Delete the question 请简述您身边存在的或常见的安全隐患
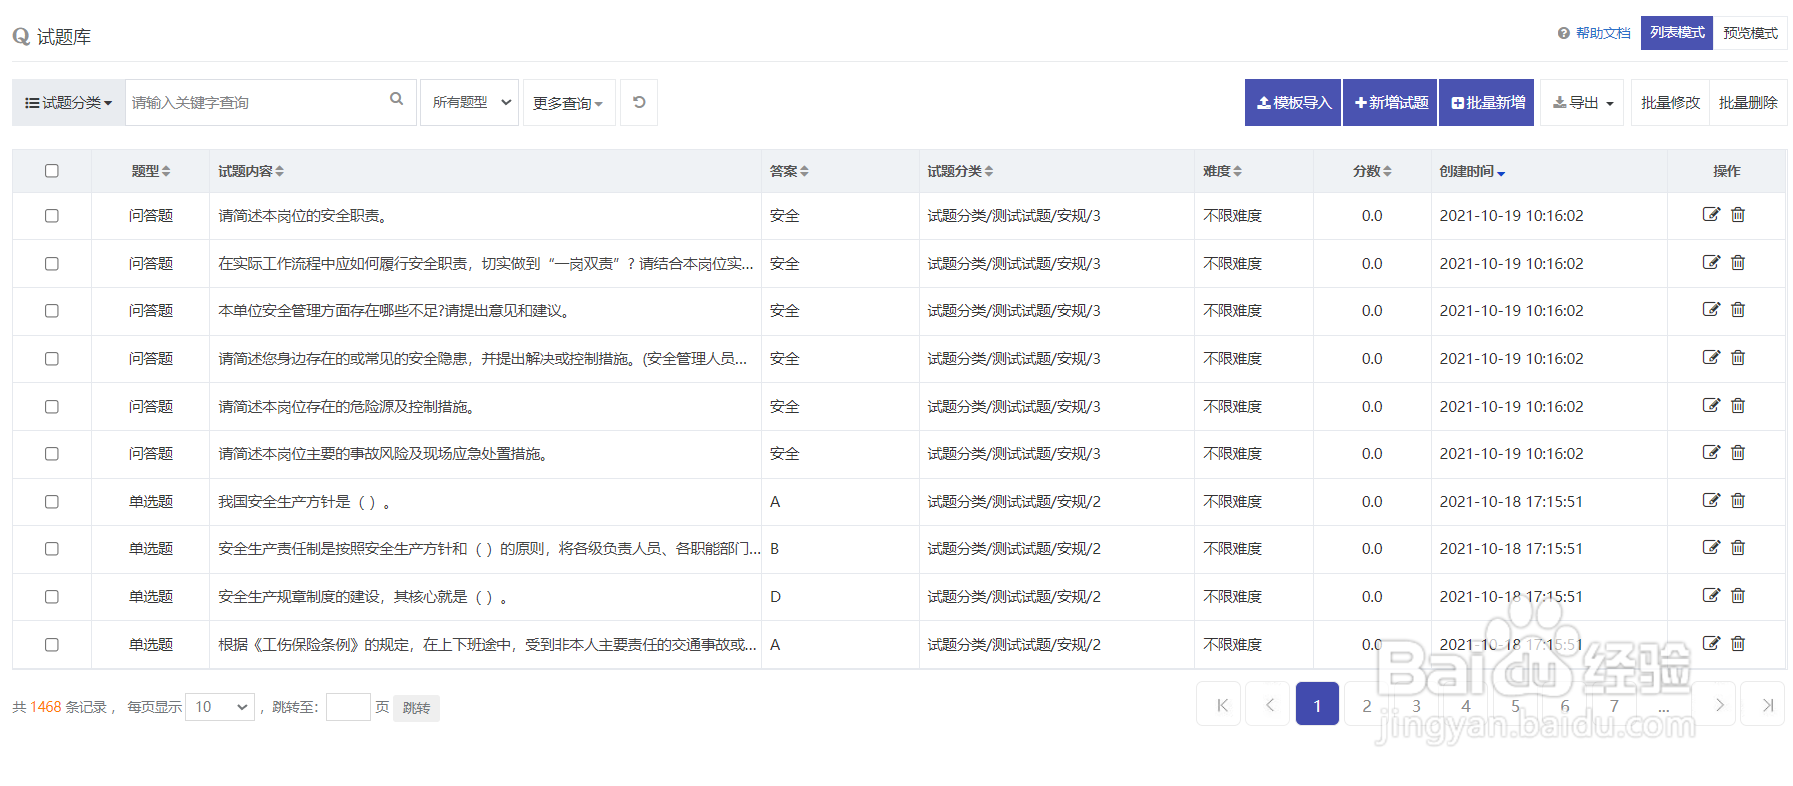 (1738, 357)
